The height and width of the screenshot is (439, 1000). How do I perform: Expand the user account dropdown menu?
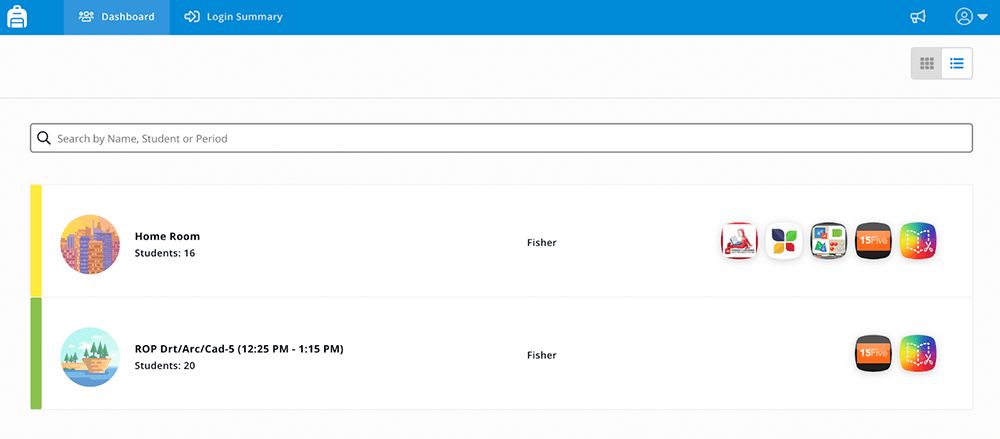(x=970, y=17)
